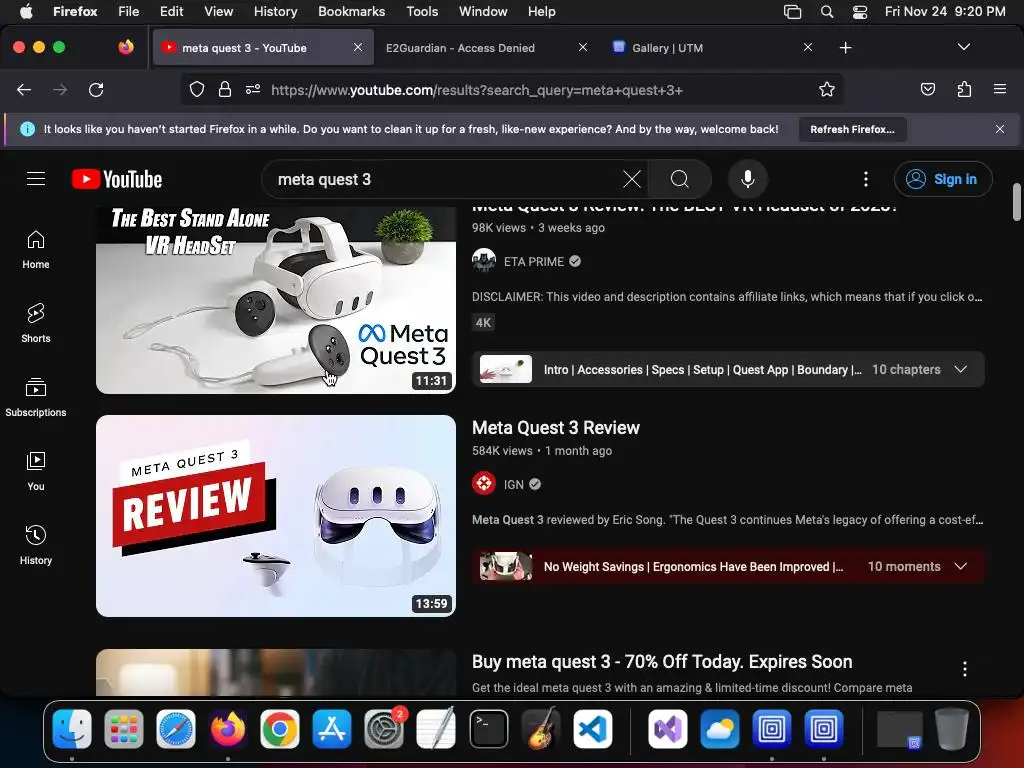Open Spotlight search in the menu bar
This screenshot has width=1024, height=768.
click(827, 12)
